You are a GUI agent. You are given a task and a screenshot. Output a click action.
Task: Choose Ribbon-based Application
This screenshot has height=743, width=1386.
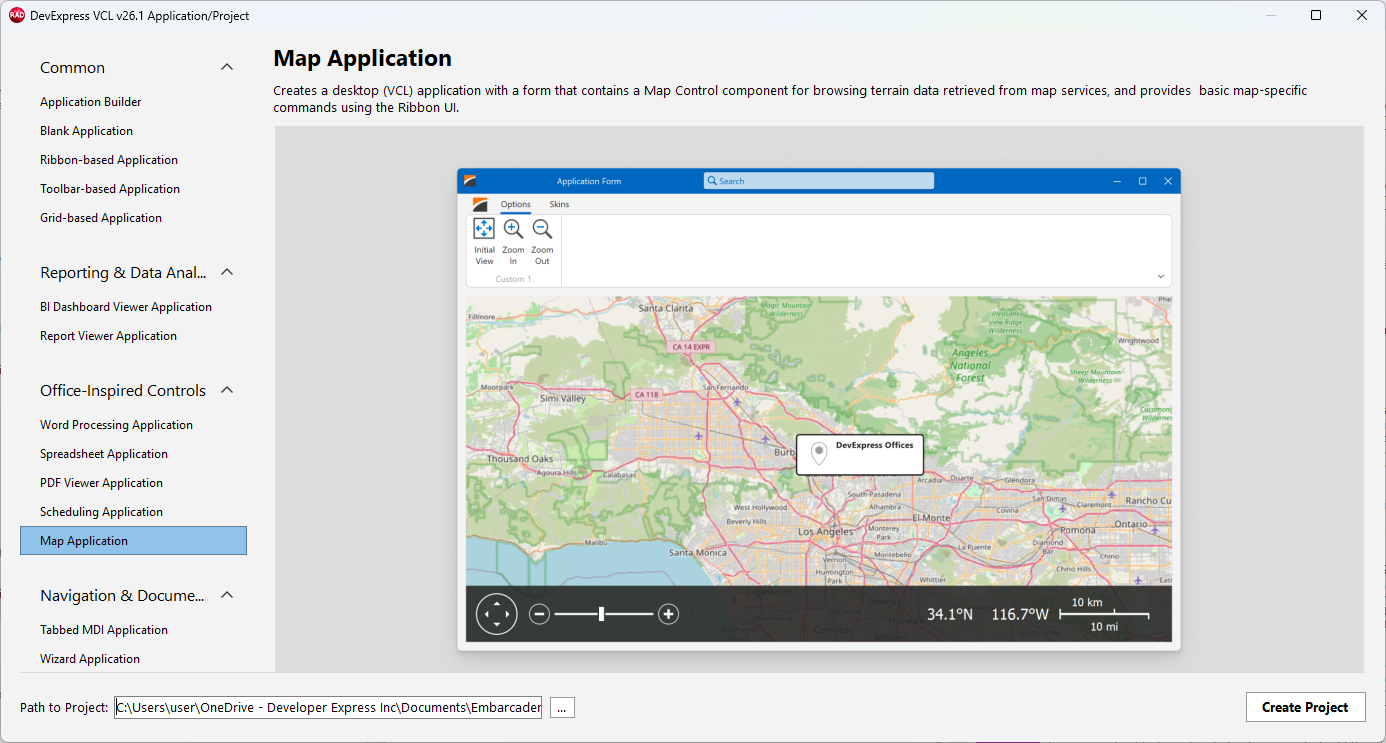(x=109, y=160)
